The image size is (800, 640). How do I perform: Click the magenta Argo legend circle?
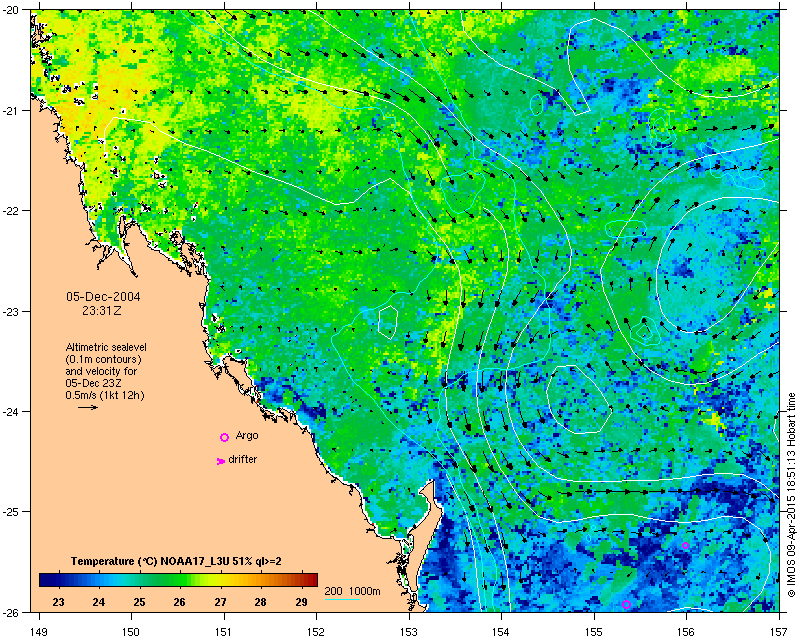(x=224, y=437)
